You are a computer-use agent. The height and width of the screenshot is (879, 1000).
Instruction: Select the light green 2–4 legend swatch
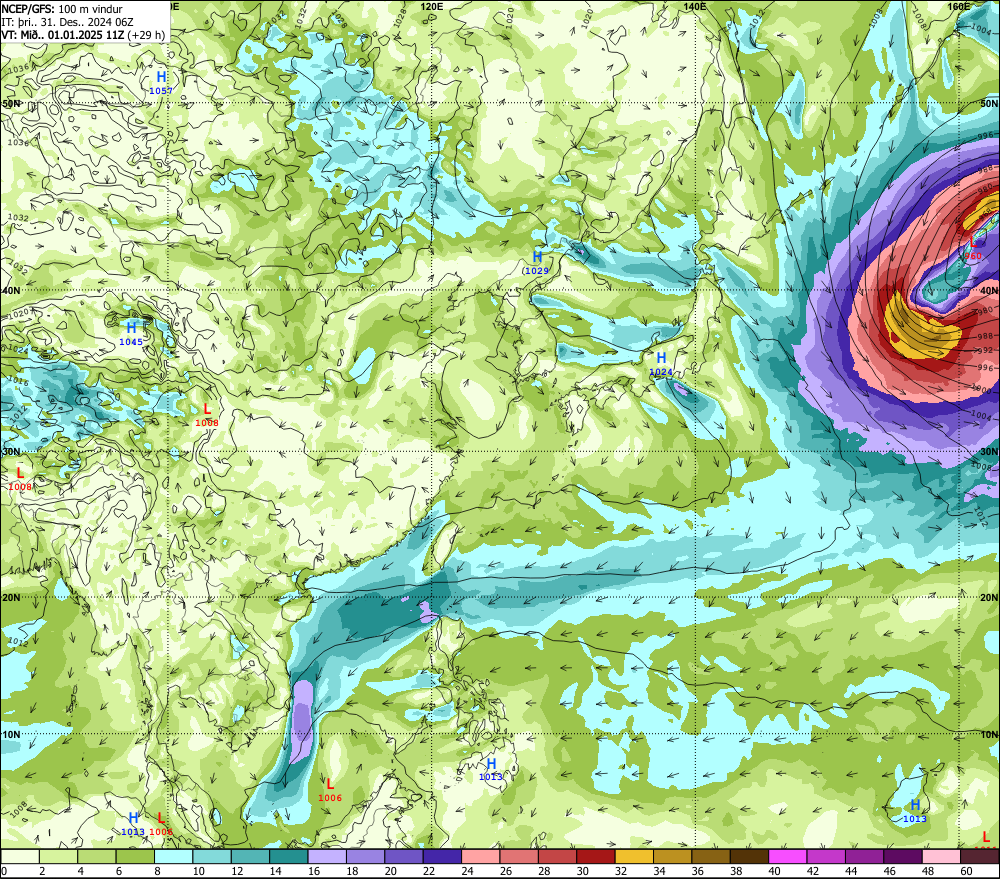58,856
